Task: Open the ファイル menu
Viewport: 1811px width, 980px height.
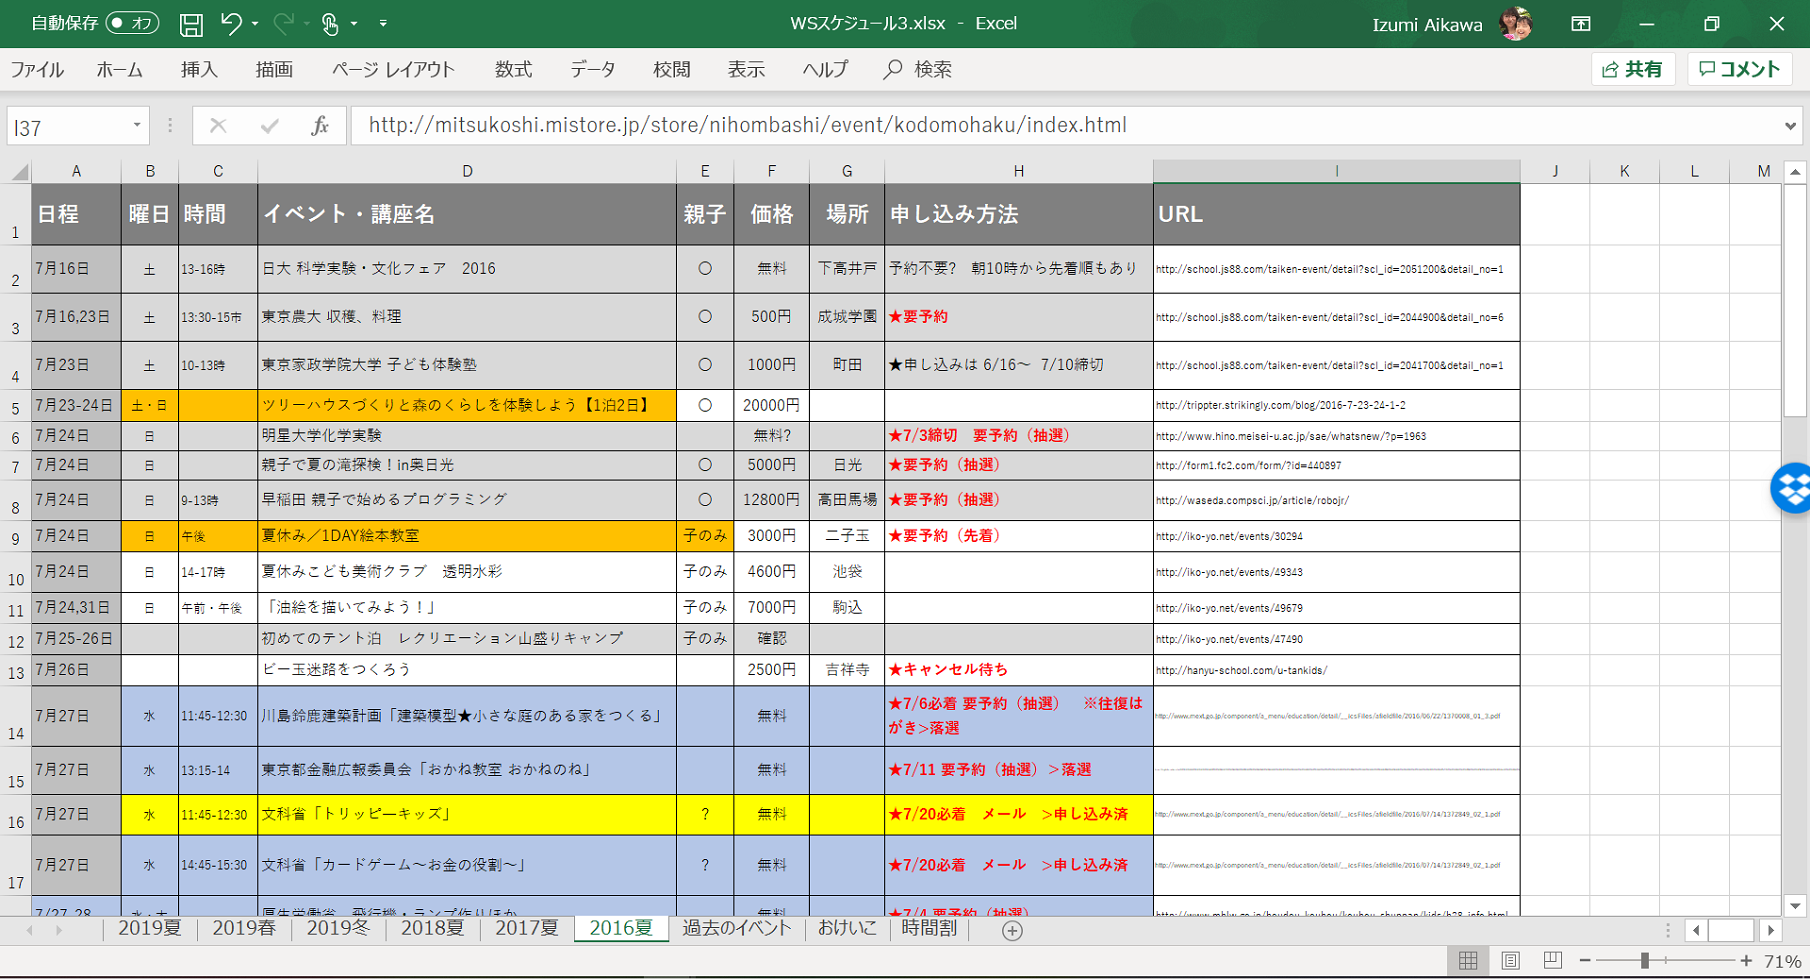Action: coord(37,70)
